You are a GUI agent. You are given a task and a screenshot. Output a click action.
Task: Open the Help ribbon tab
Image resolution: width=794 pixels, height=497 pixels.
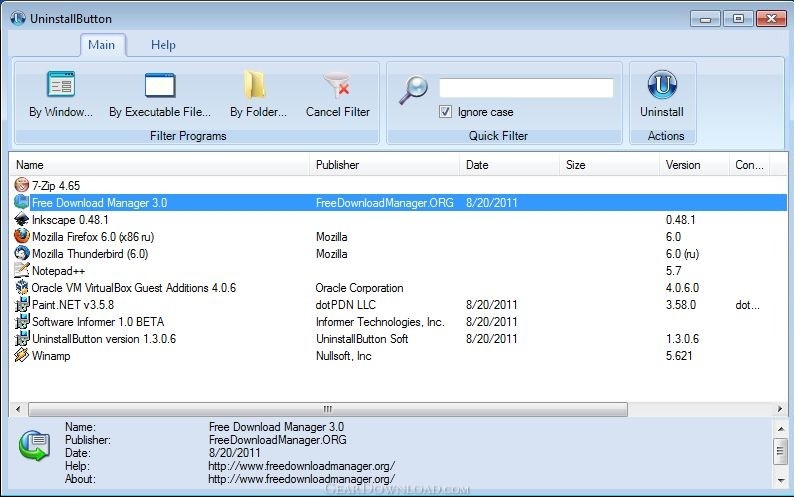(x=163, y=45)
